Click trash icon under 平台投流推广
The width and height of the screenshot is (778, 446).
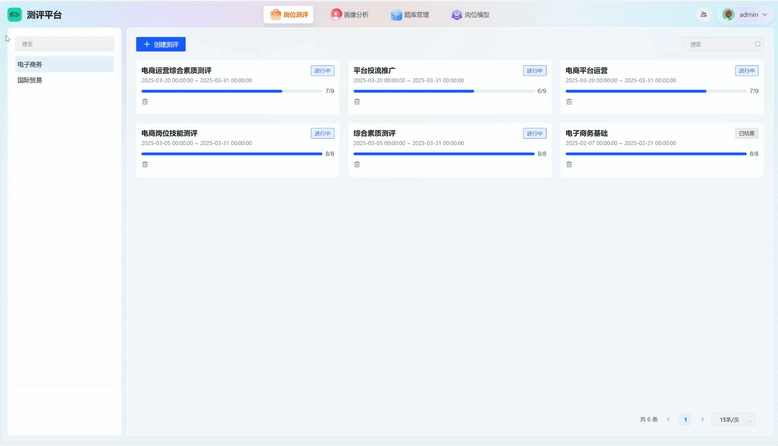357,102
